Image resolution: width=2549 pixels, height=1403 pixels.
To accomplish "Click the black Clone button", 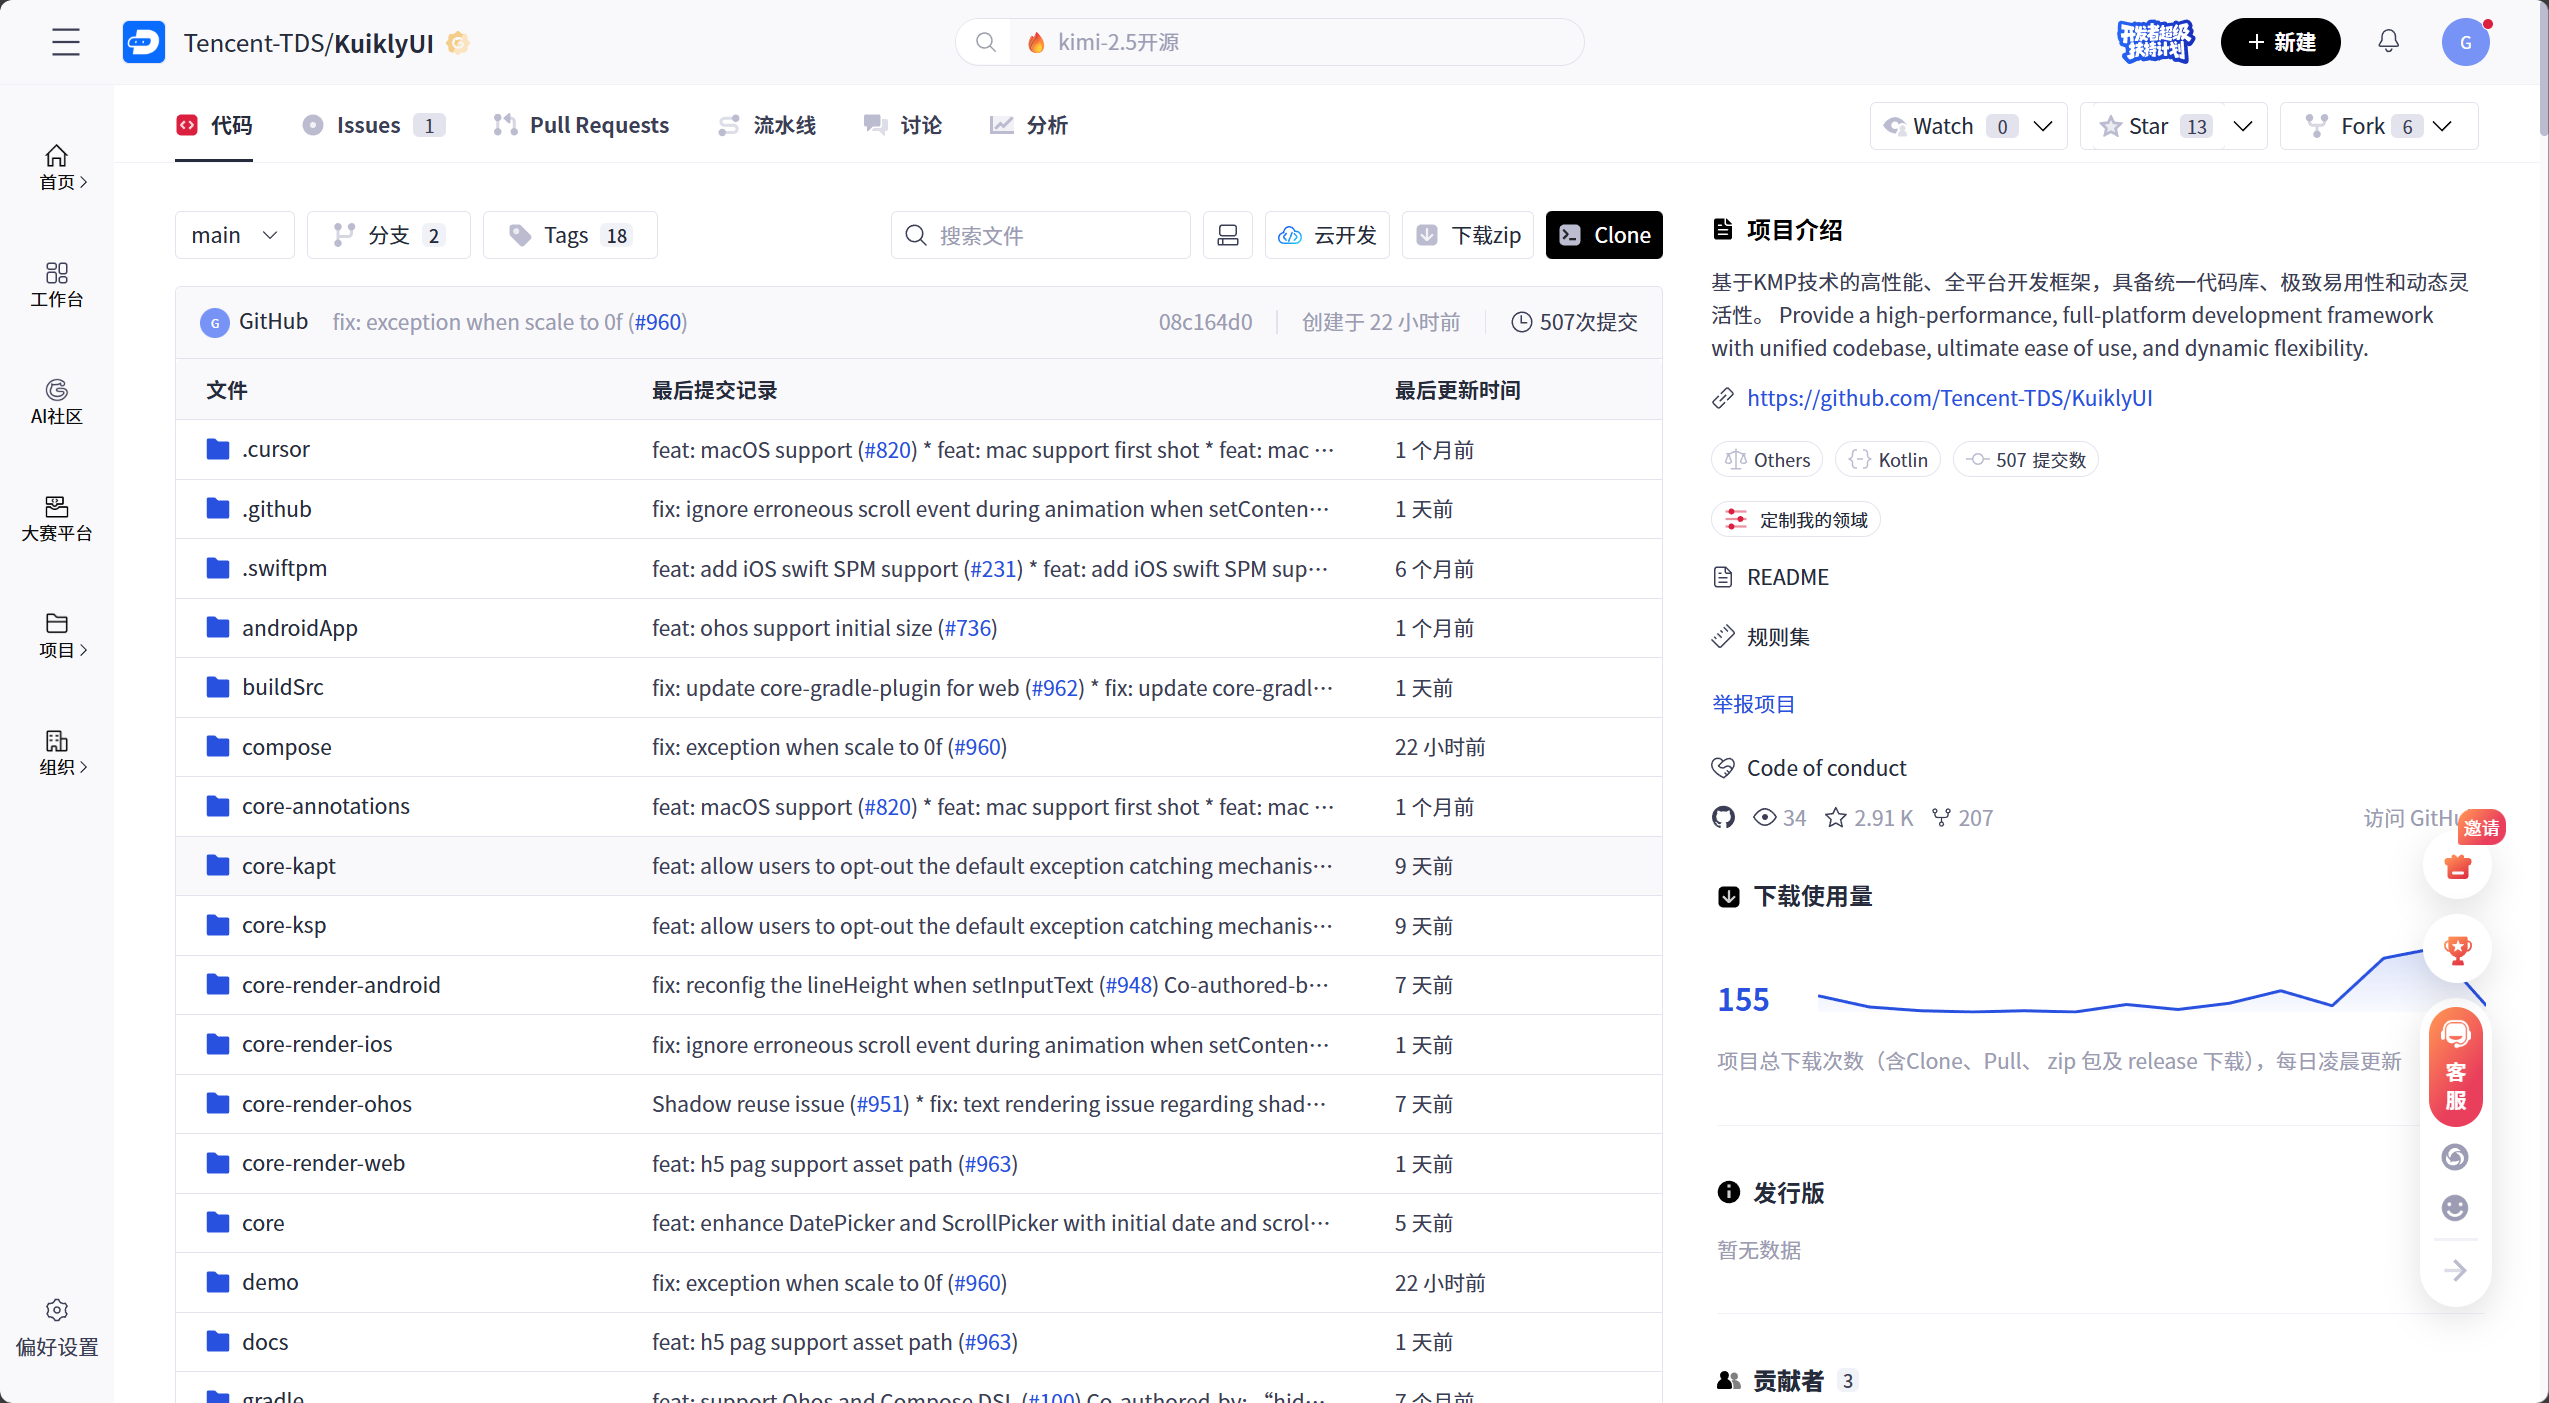I will tap(1603, 235).
